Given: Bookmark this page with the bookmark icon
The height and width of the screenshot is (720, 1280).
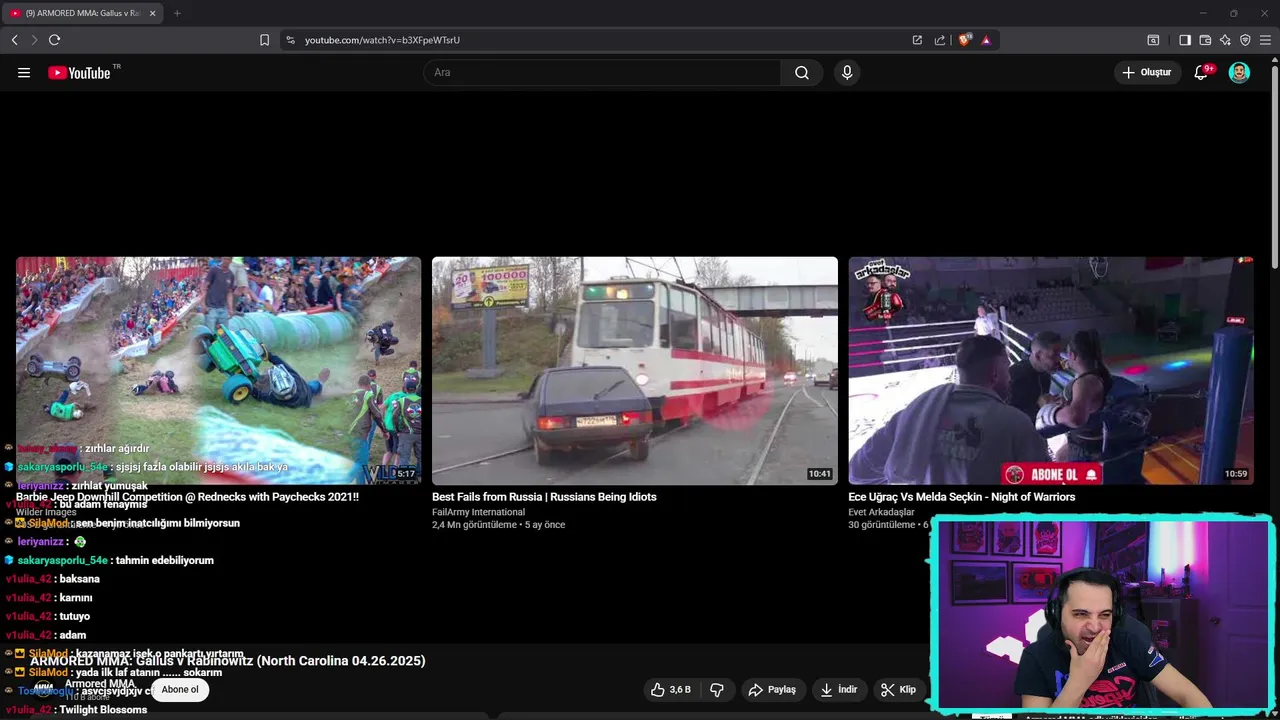Looking at the screenshot, I should [264, 40].
